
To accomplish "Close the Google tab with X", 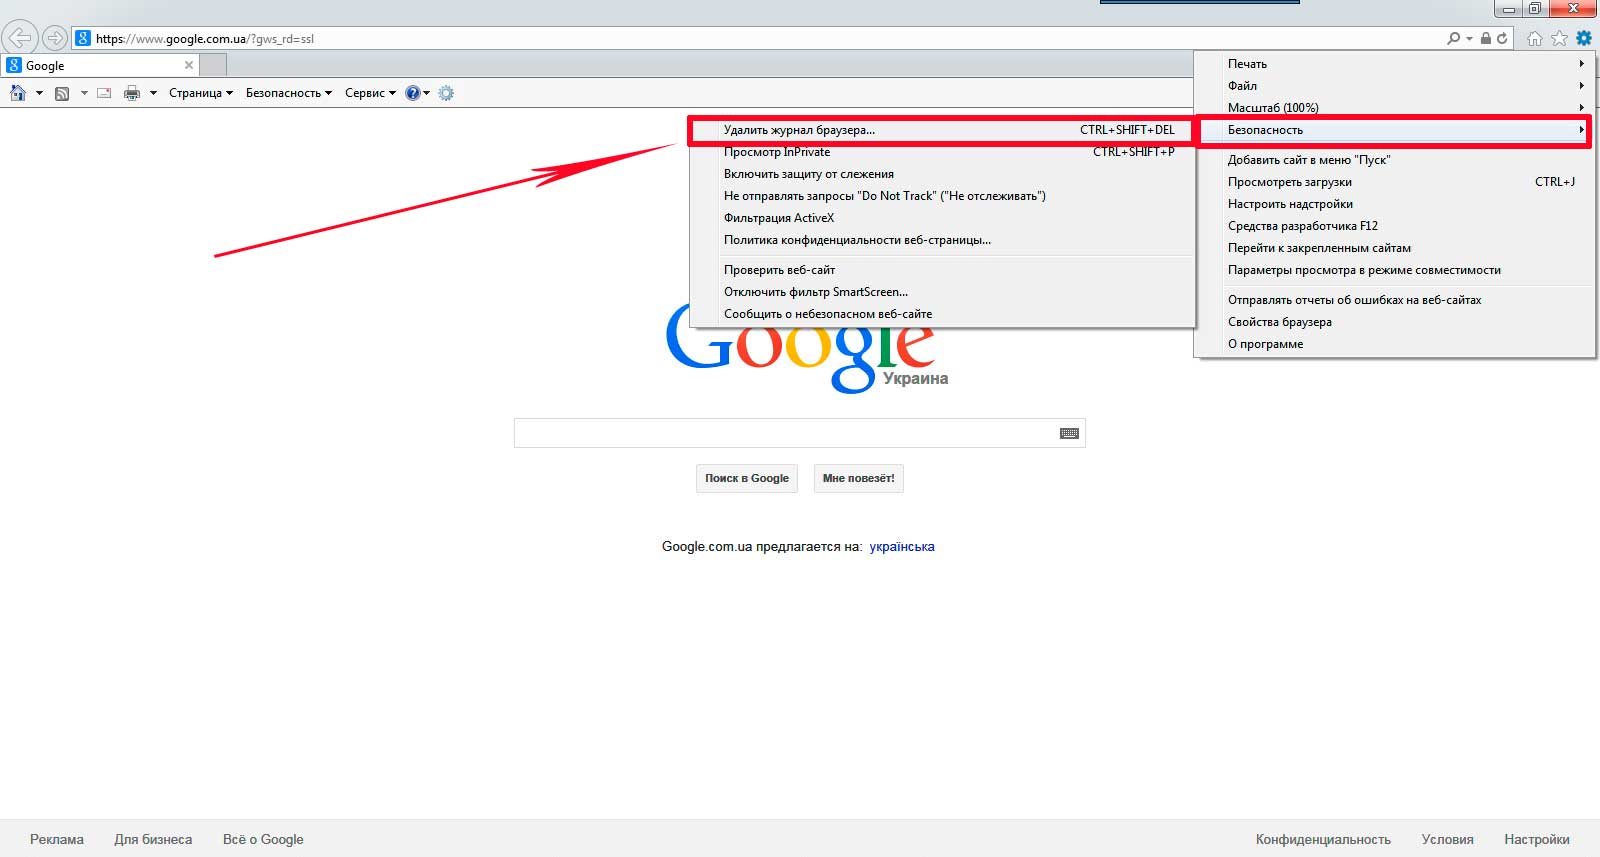I will pyautogui.click(x=189, y=65).
